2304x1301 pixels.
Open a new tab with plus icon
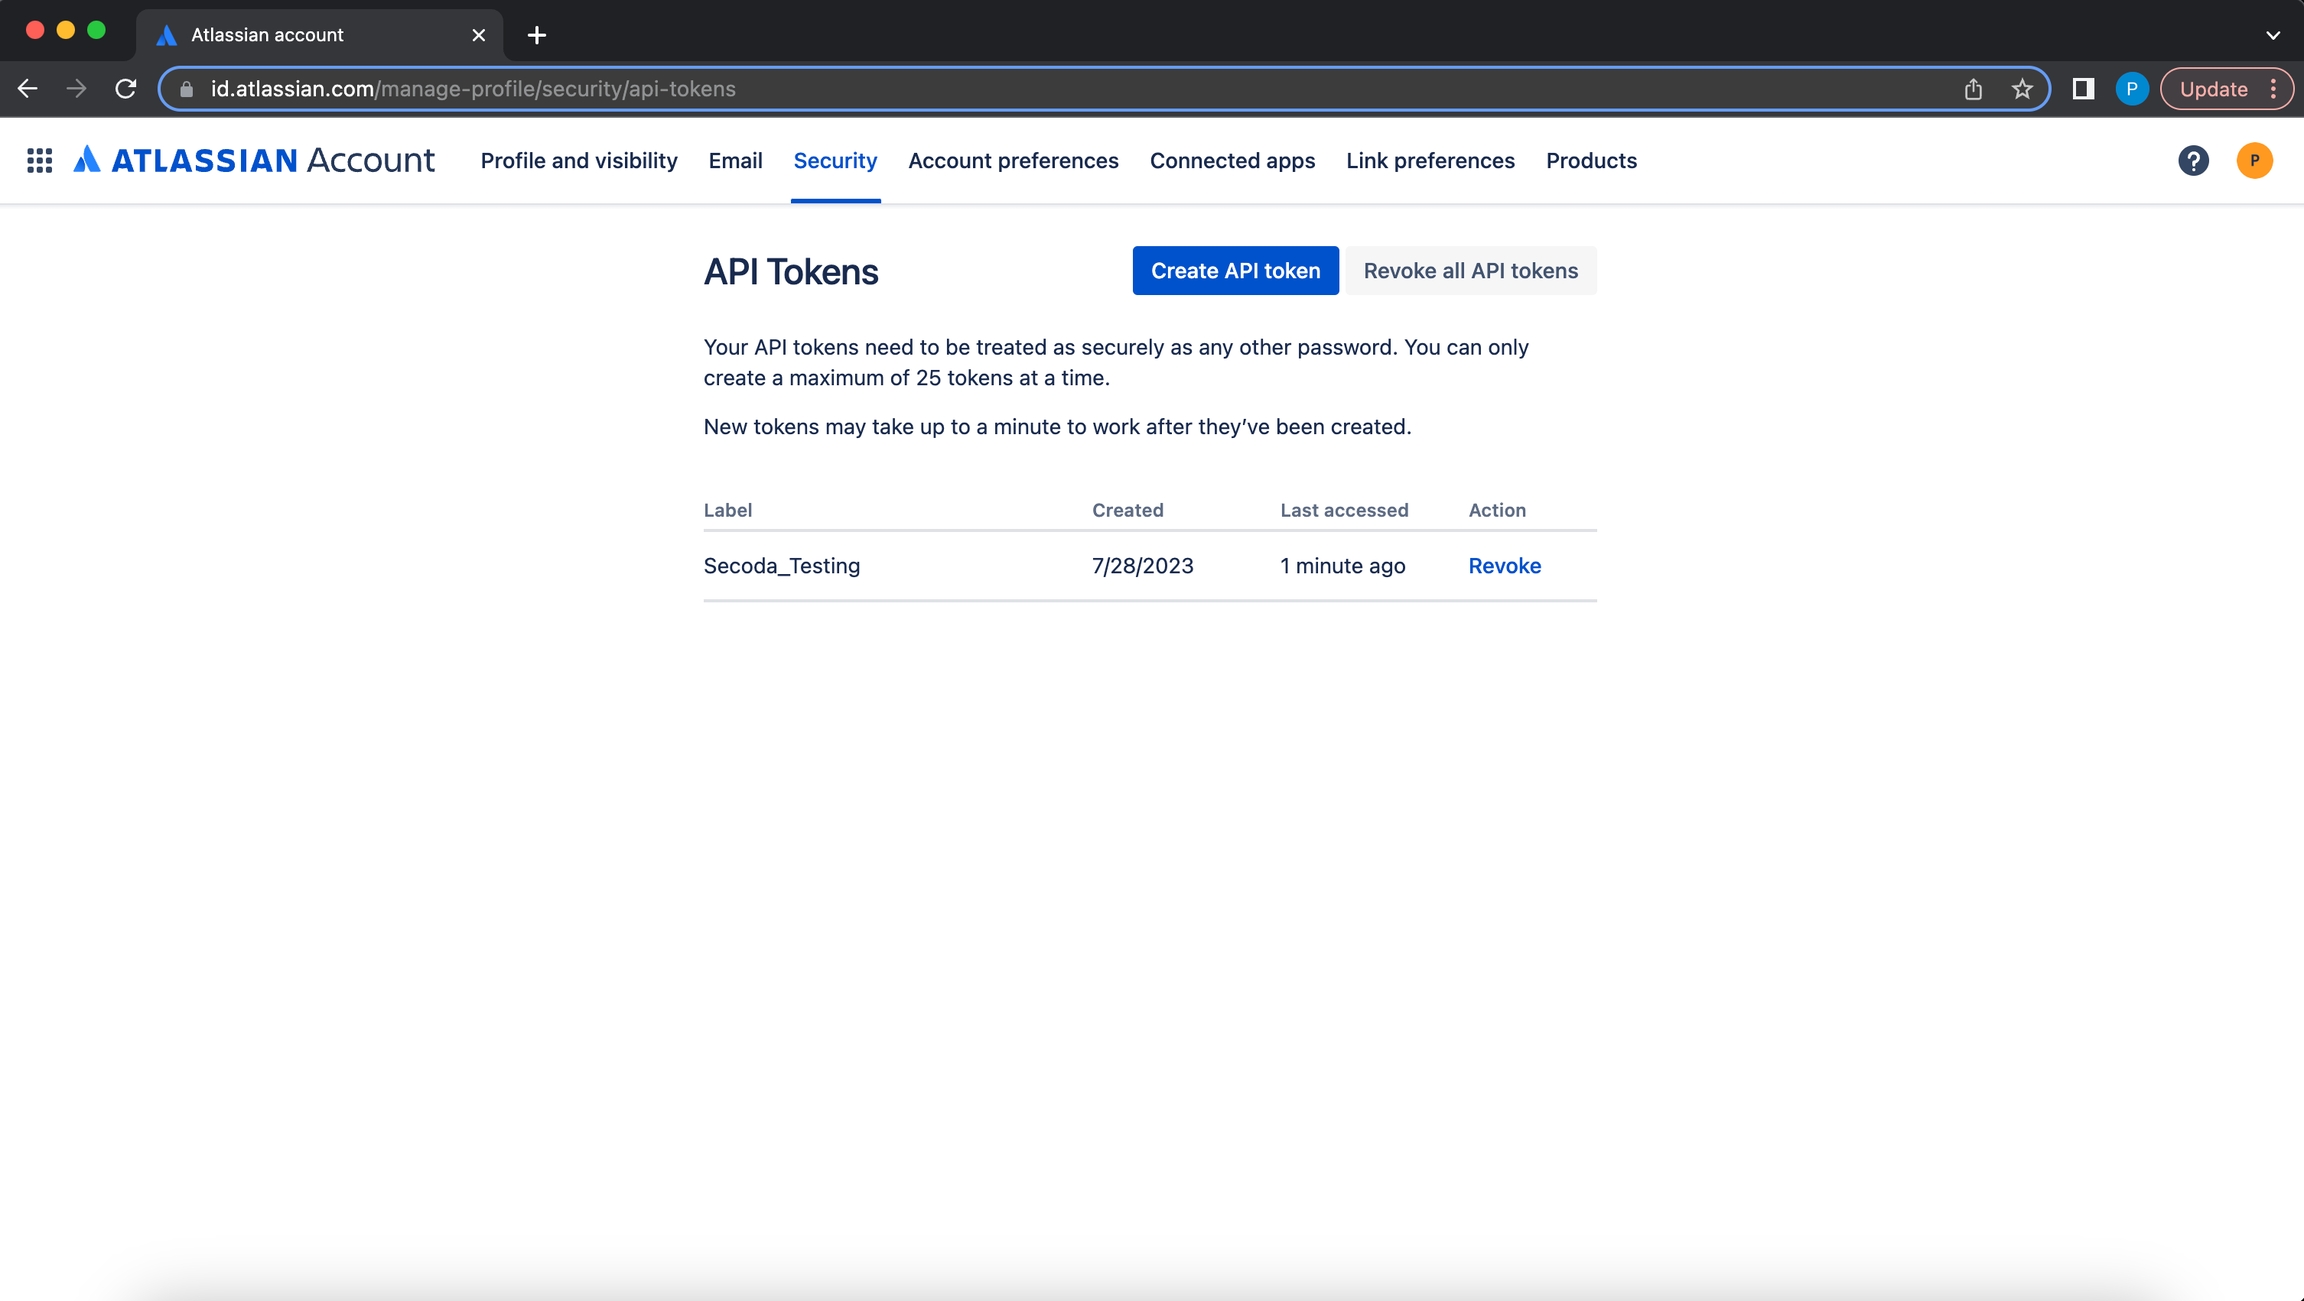pos(537,35)
